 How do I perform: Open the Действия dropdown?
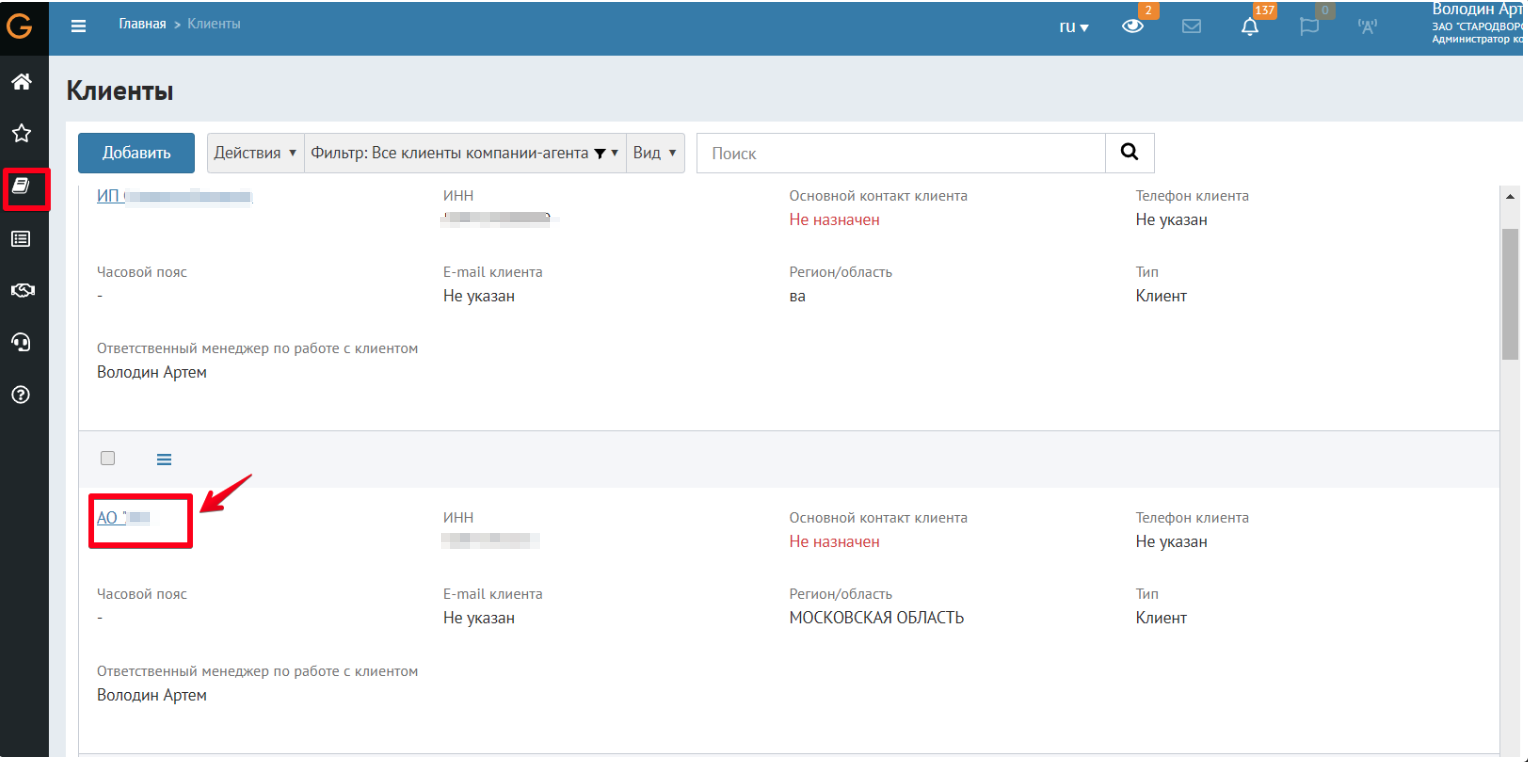255,153
